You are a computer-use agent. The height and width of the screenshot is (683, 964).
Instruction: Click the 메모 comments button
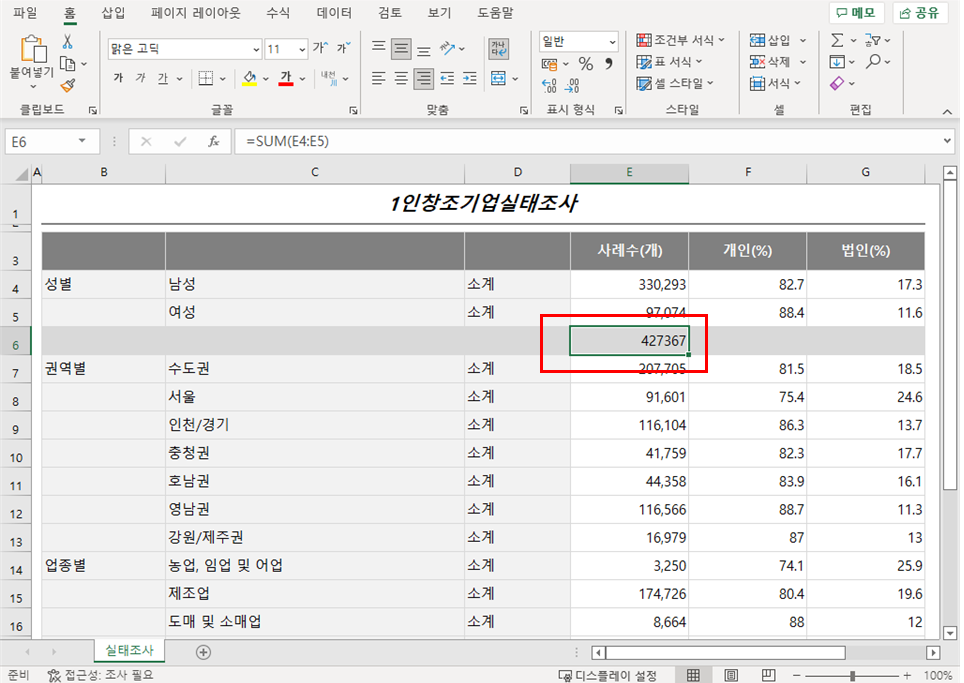(x=856, y=13)
